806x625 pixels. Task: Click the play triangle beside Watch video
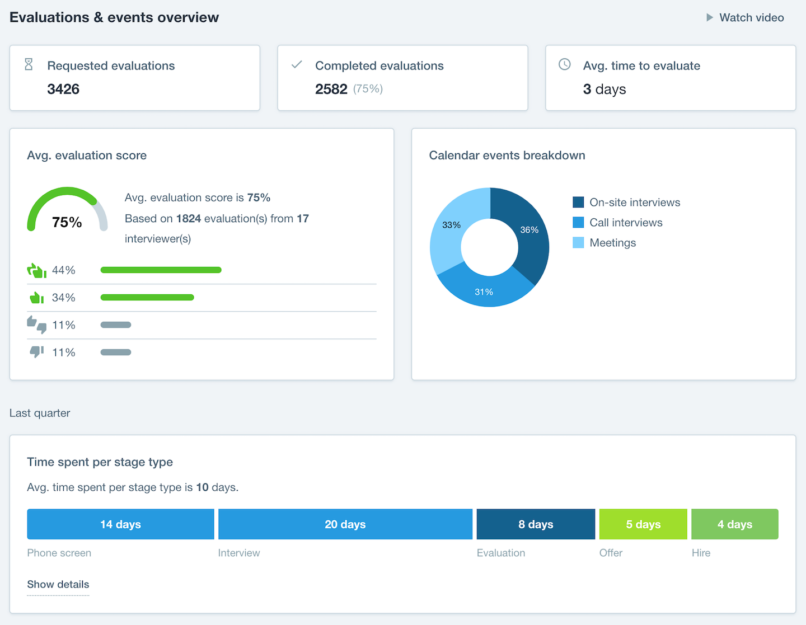[709, 17]
